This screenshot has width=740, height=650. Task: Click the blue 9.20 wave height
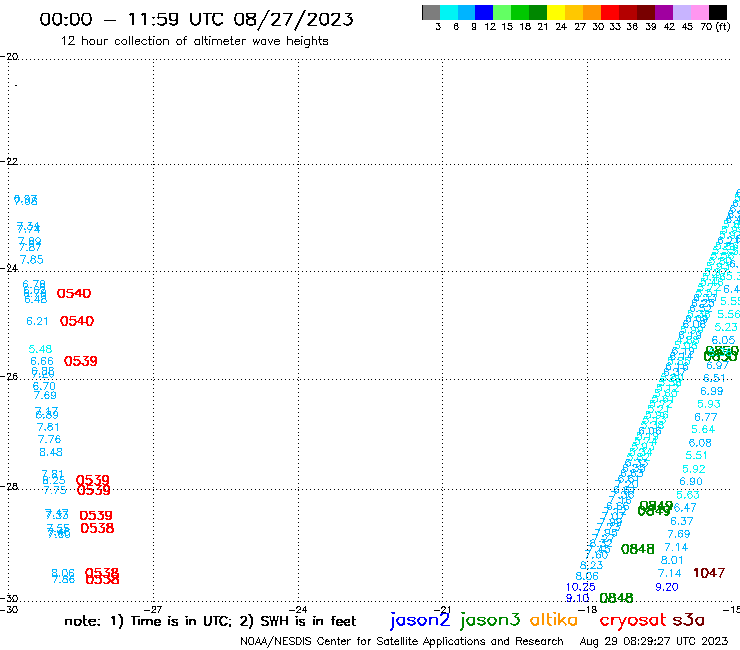pyautogui.click(x=667, y=587)
